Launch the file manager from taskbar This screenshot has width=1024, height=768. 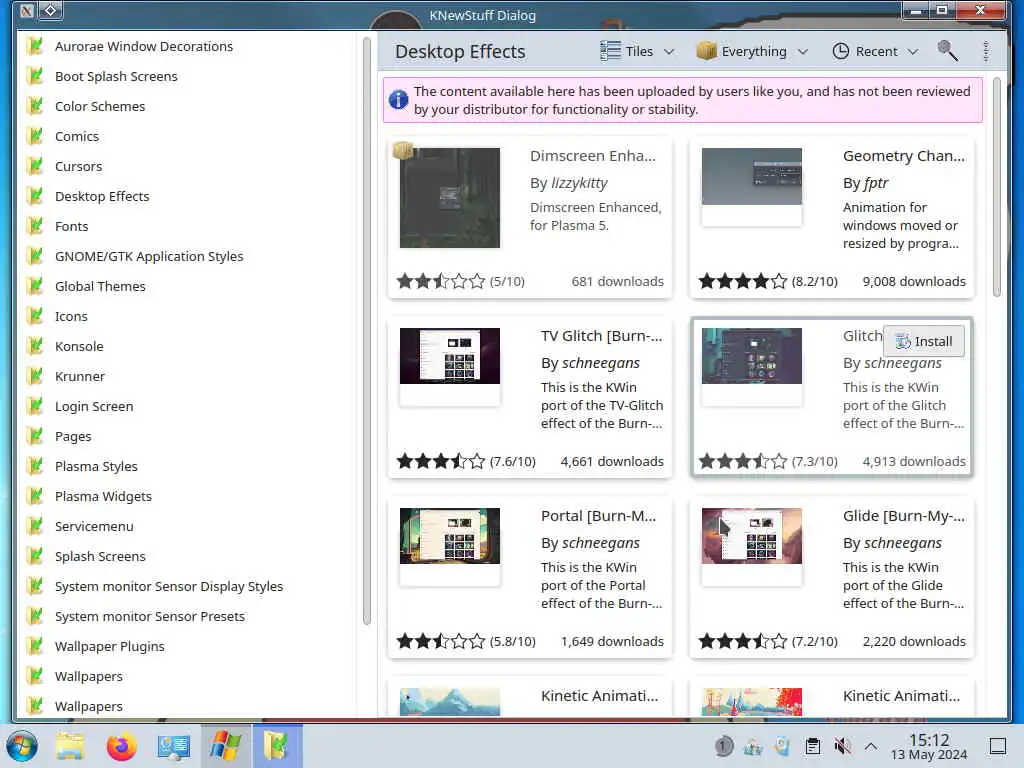[x=70, y=746]
